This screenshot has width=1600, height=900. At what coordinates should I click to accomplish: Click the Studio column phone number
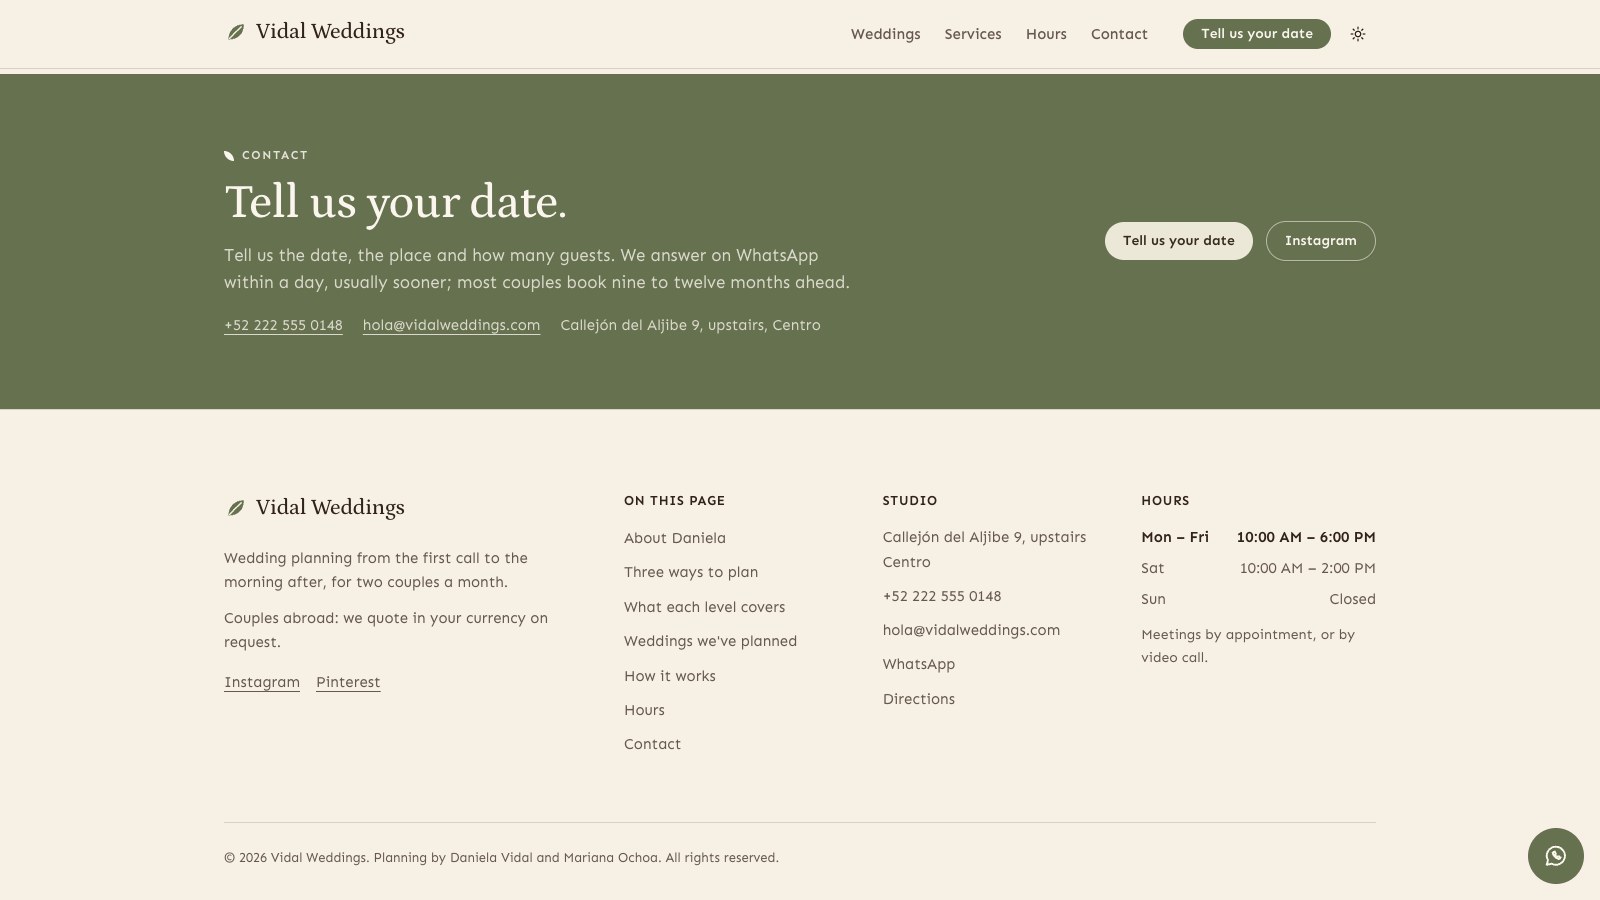[942, 596]
